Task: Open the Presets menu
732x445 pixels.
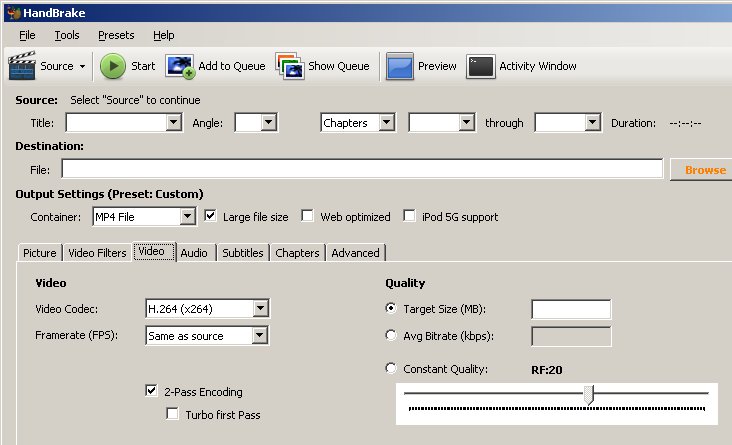Action: 116,35
